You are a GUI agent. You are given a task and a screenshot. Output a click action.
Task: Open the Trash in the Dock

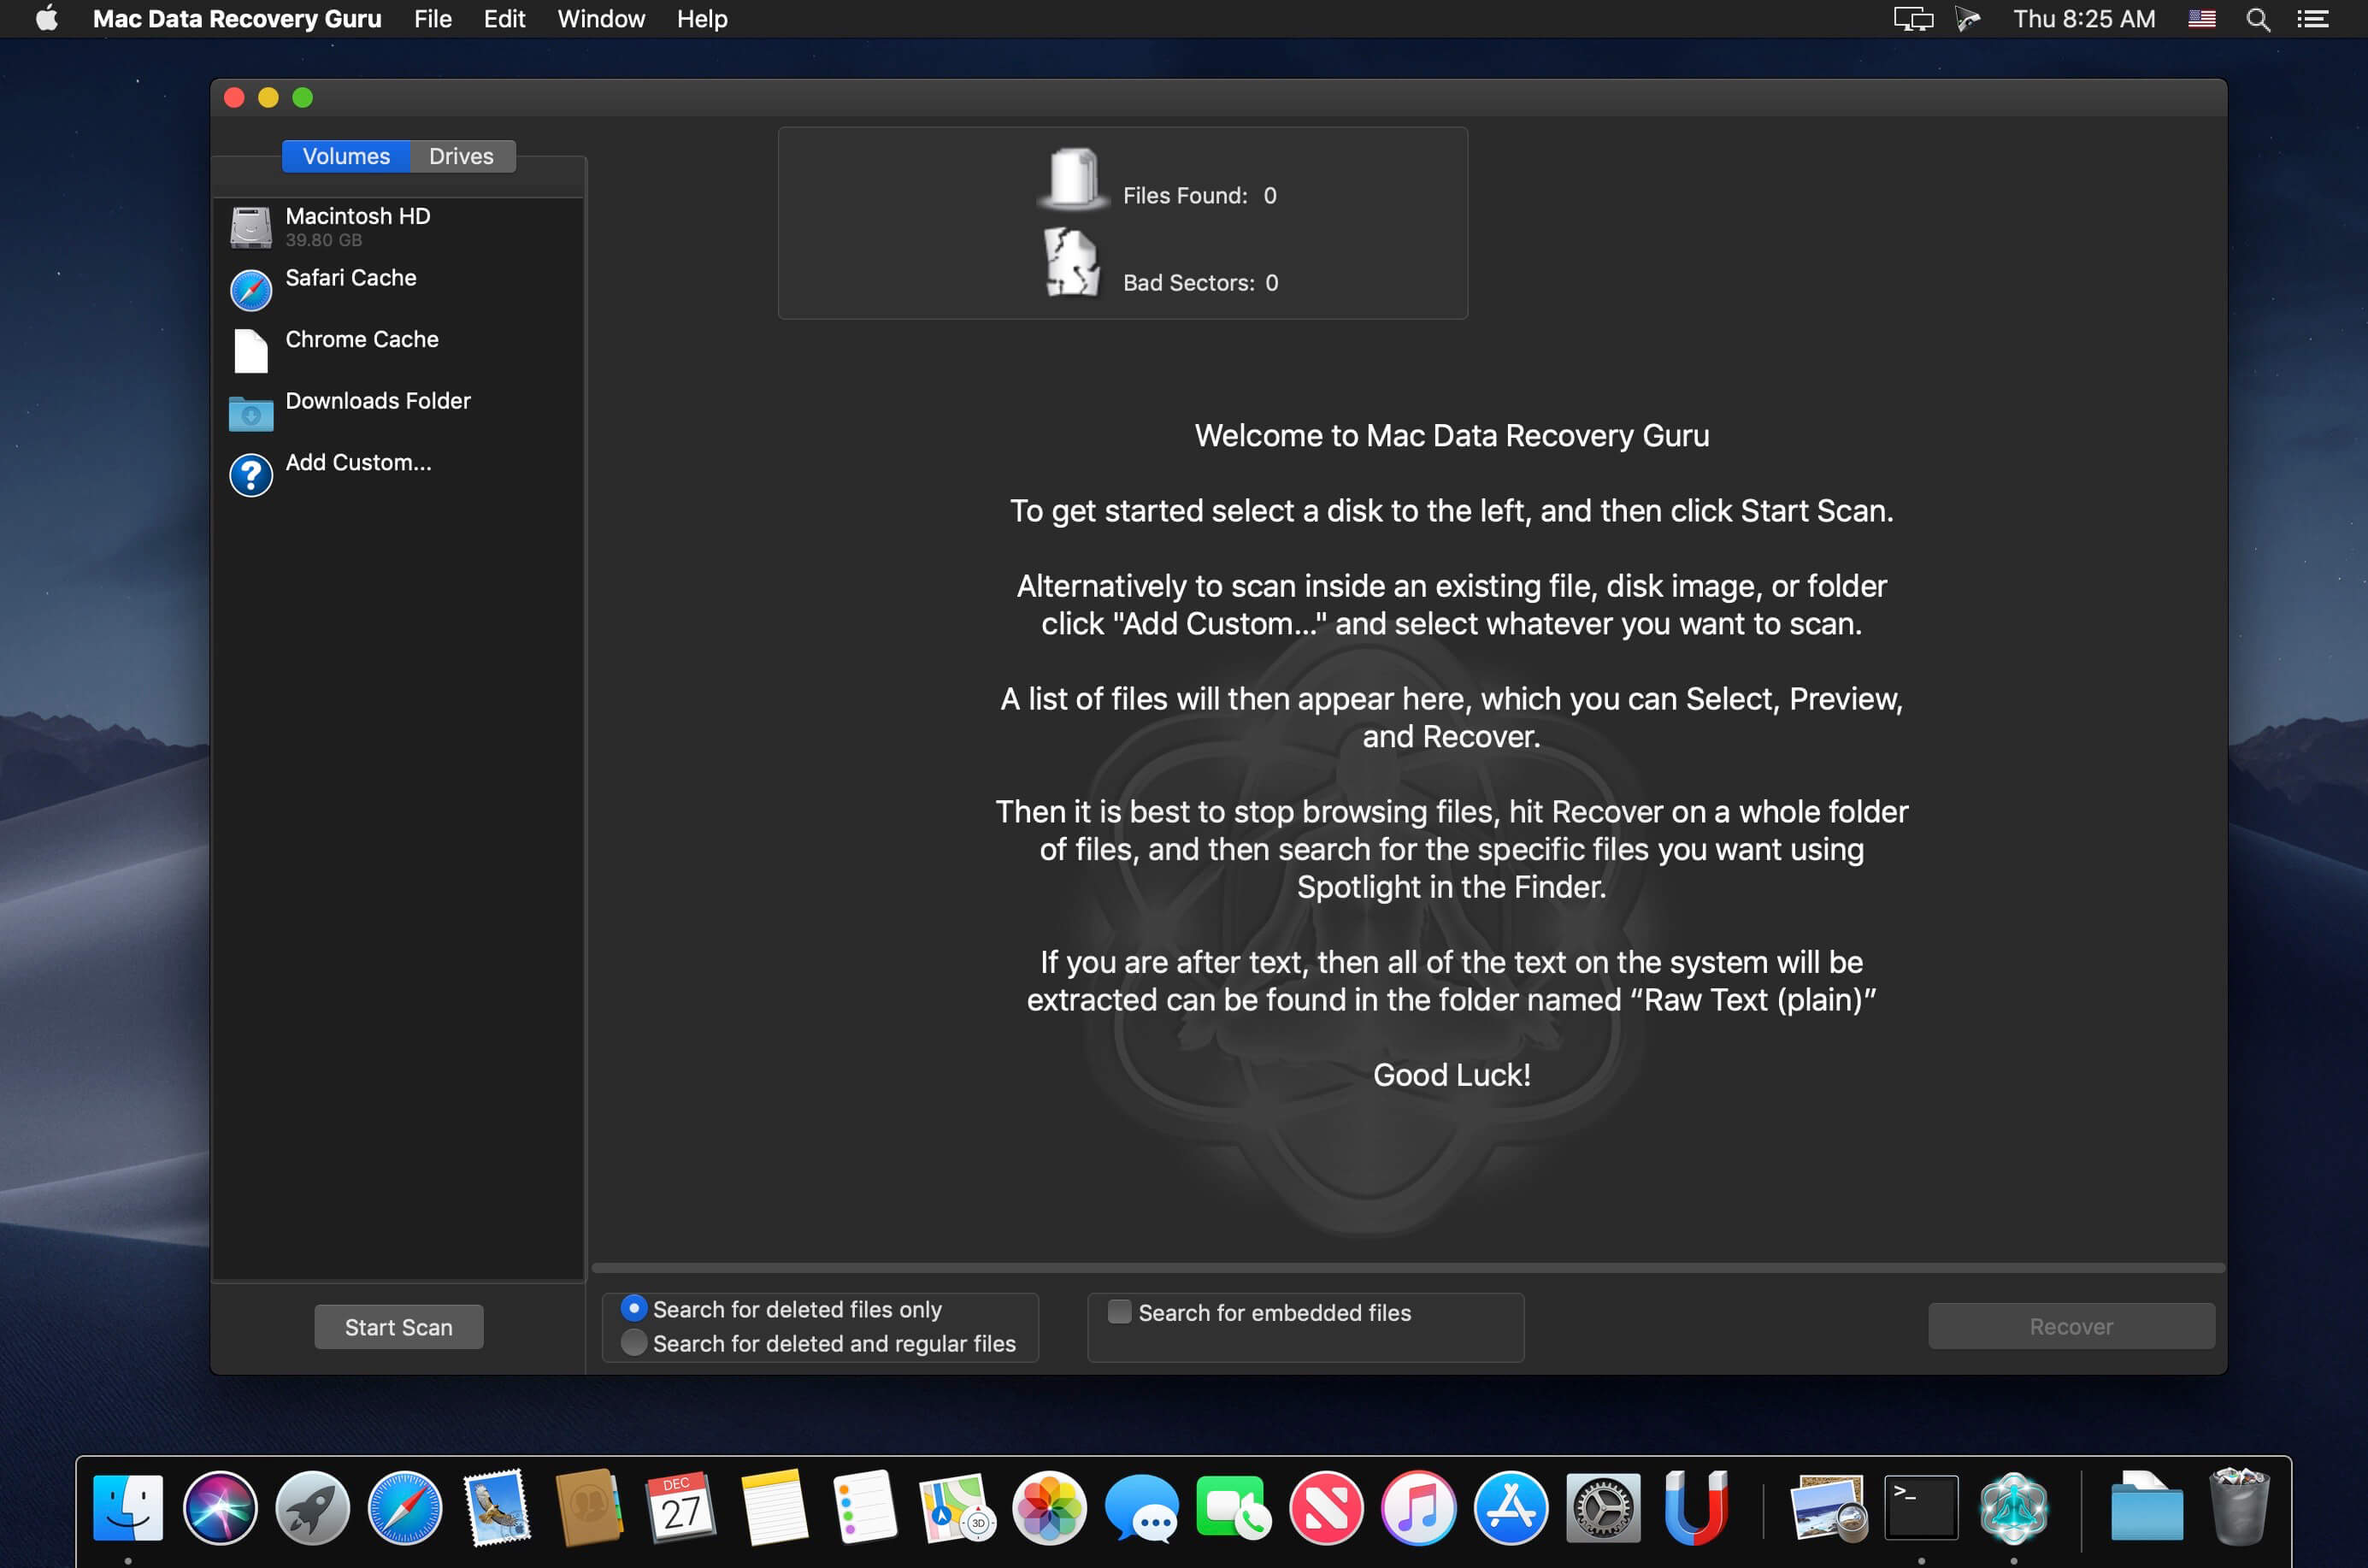pos(2239,1508)
